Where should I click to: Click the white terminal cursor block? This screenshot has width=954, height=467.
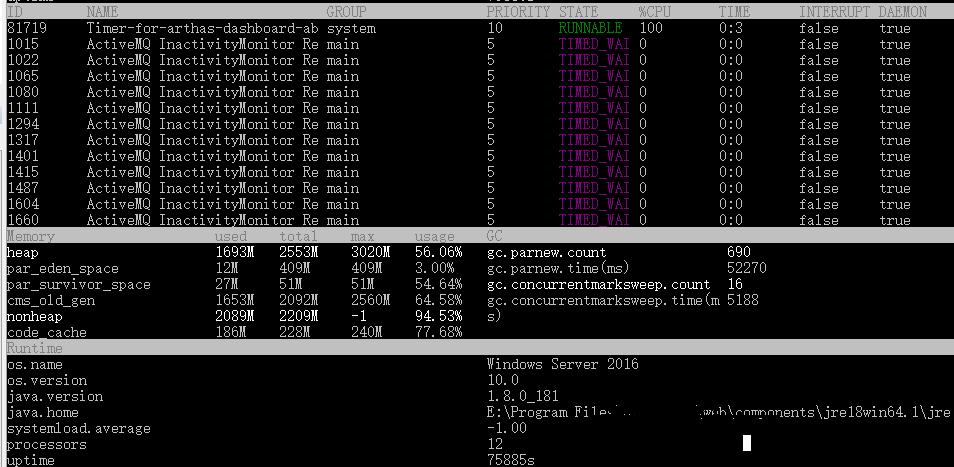pos(747,443)
